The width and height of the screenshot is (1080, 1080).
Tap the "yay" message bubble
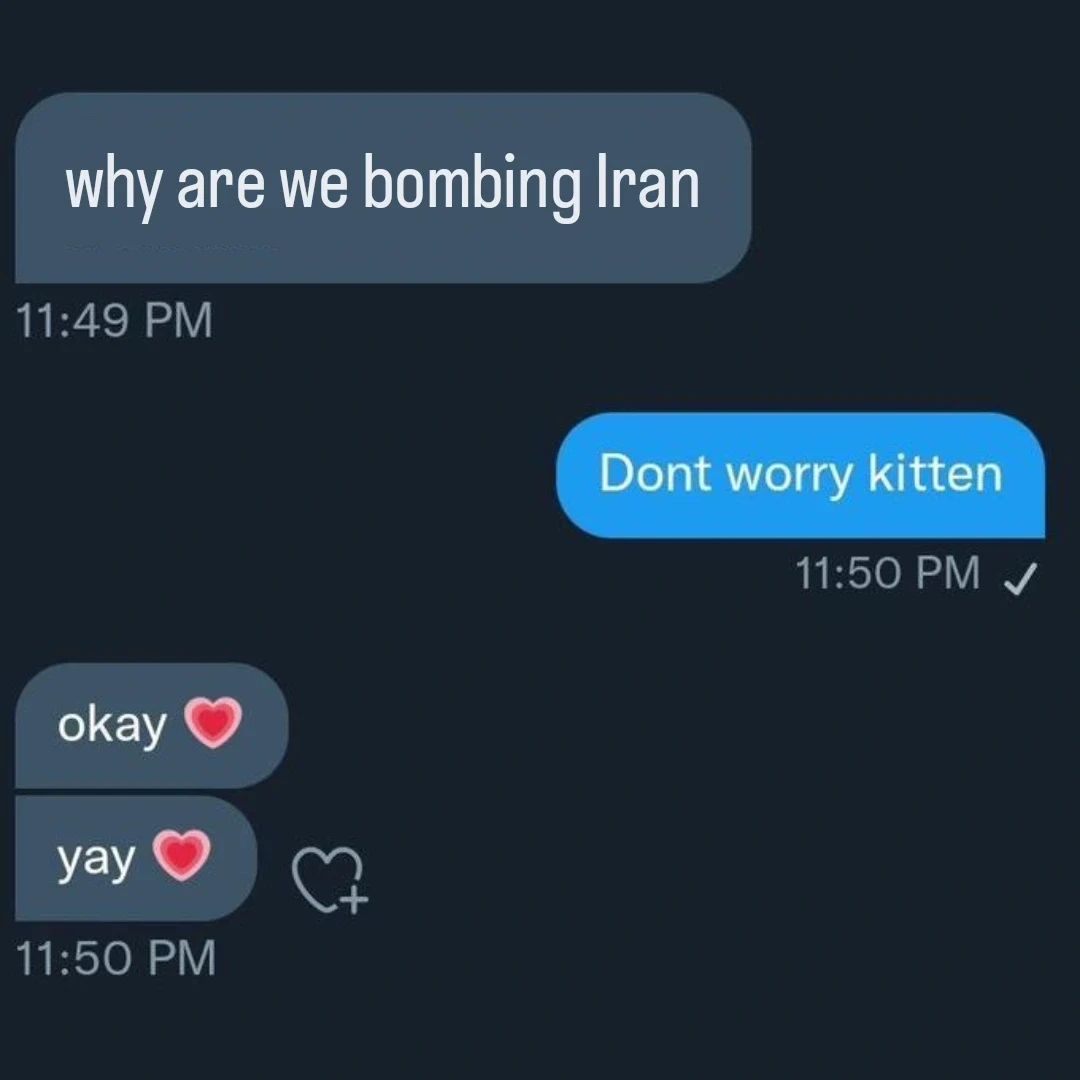[x=136, y=858]
